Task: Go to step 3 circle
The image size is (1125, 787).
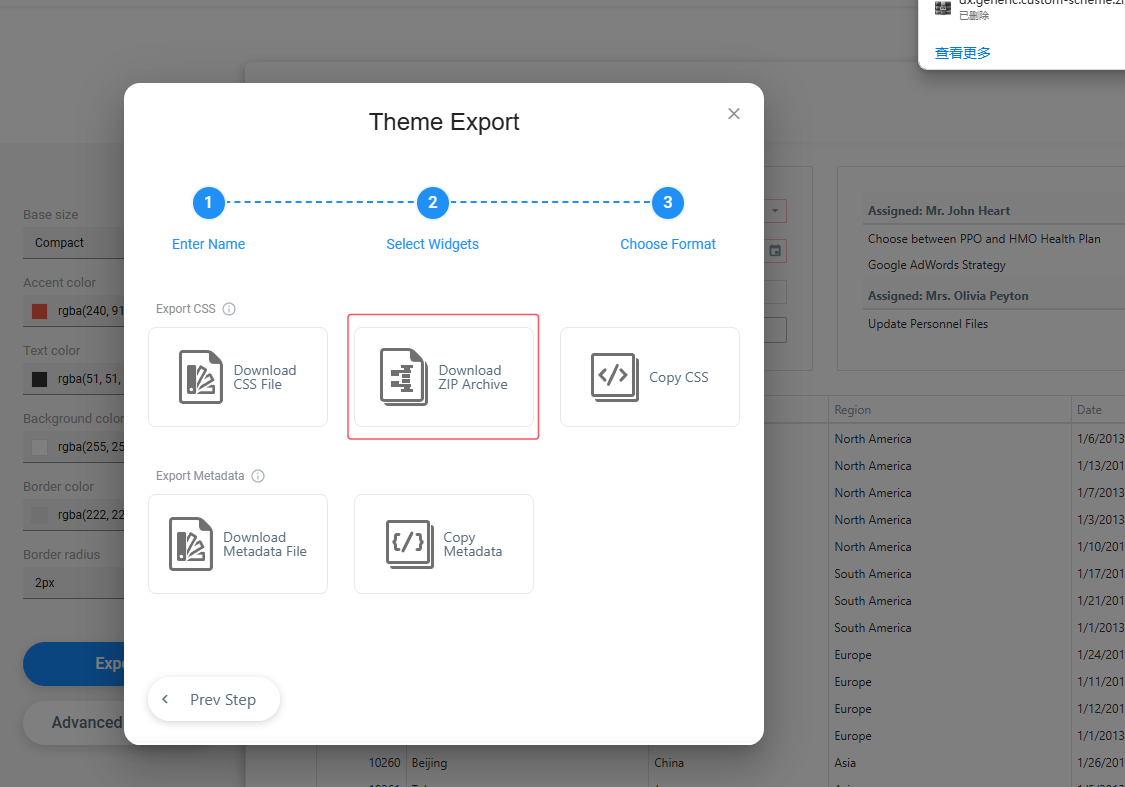Action: coord(668,203)
